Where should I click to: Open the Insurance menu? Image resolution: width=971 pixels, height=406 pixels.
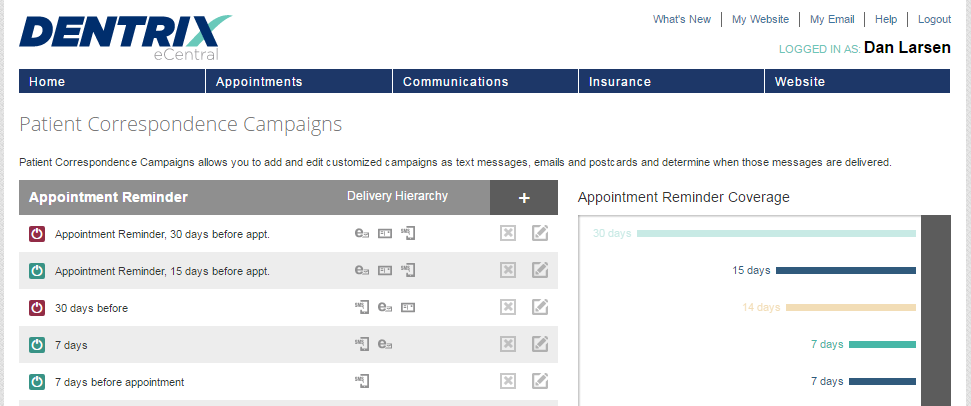point(672,81)
